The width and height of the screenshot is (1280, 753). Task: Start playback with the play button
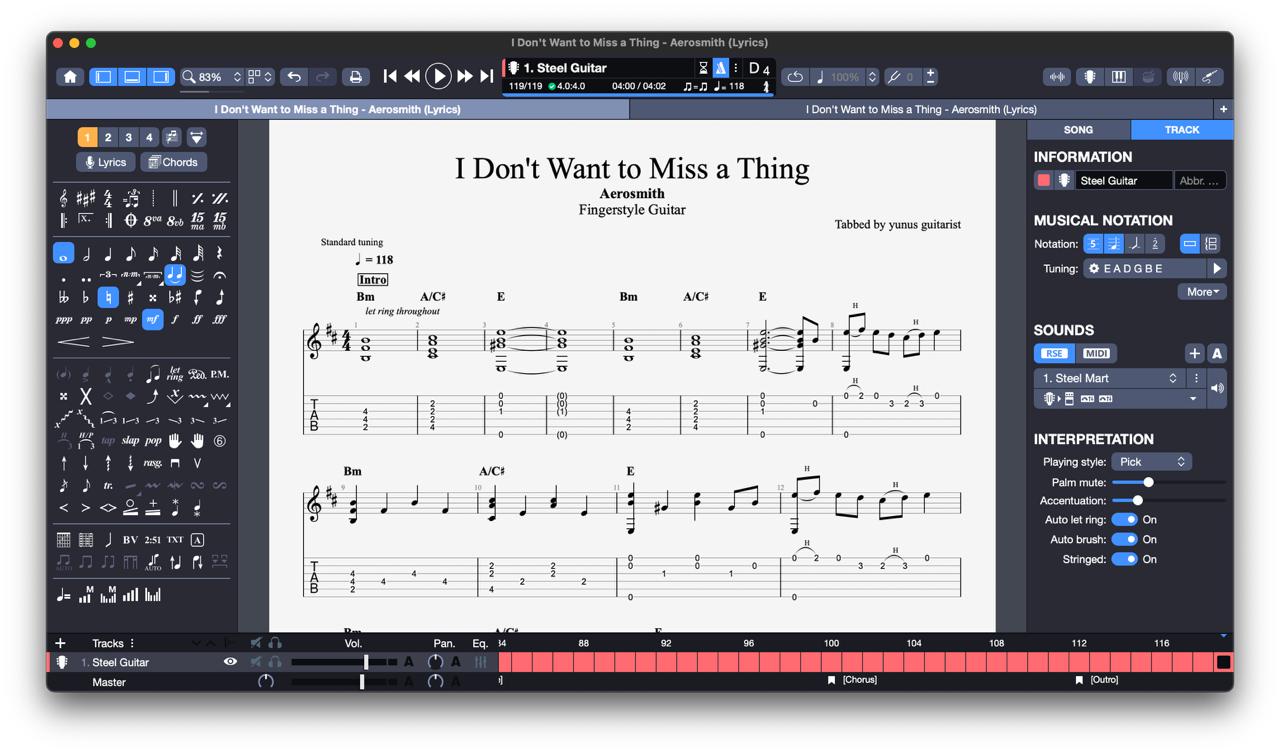coord(438,76)
